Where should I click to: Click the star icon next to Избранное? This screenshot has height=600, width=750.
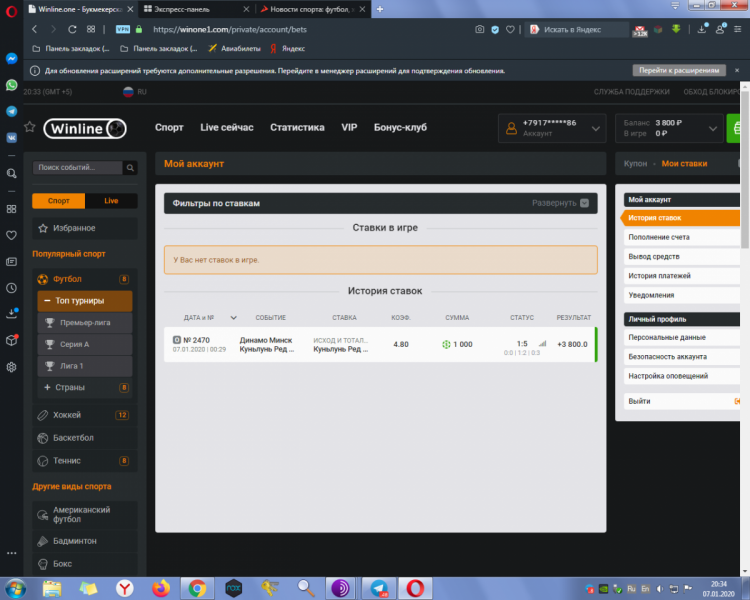42,228
